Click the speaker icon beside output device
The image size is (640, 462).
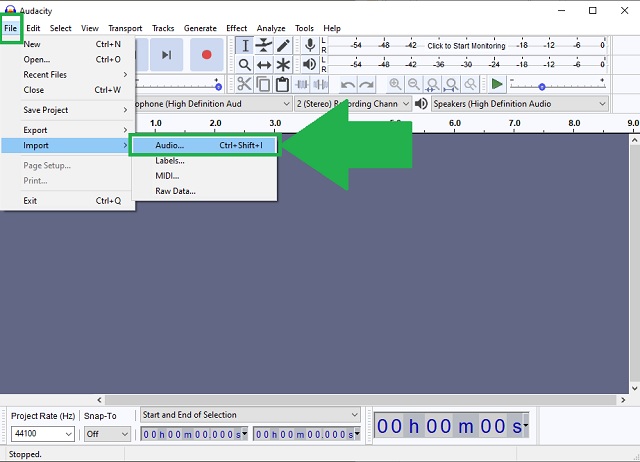[421, 104]
